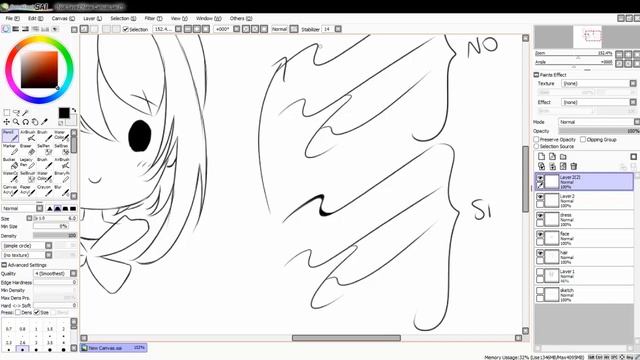
Task: Select the Layer 1 layer
Action: pyautogui.click(x=584, y=276)
